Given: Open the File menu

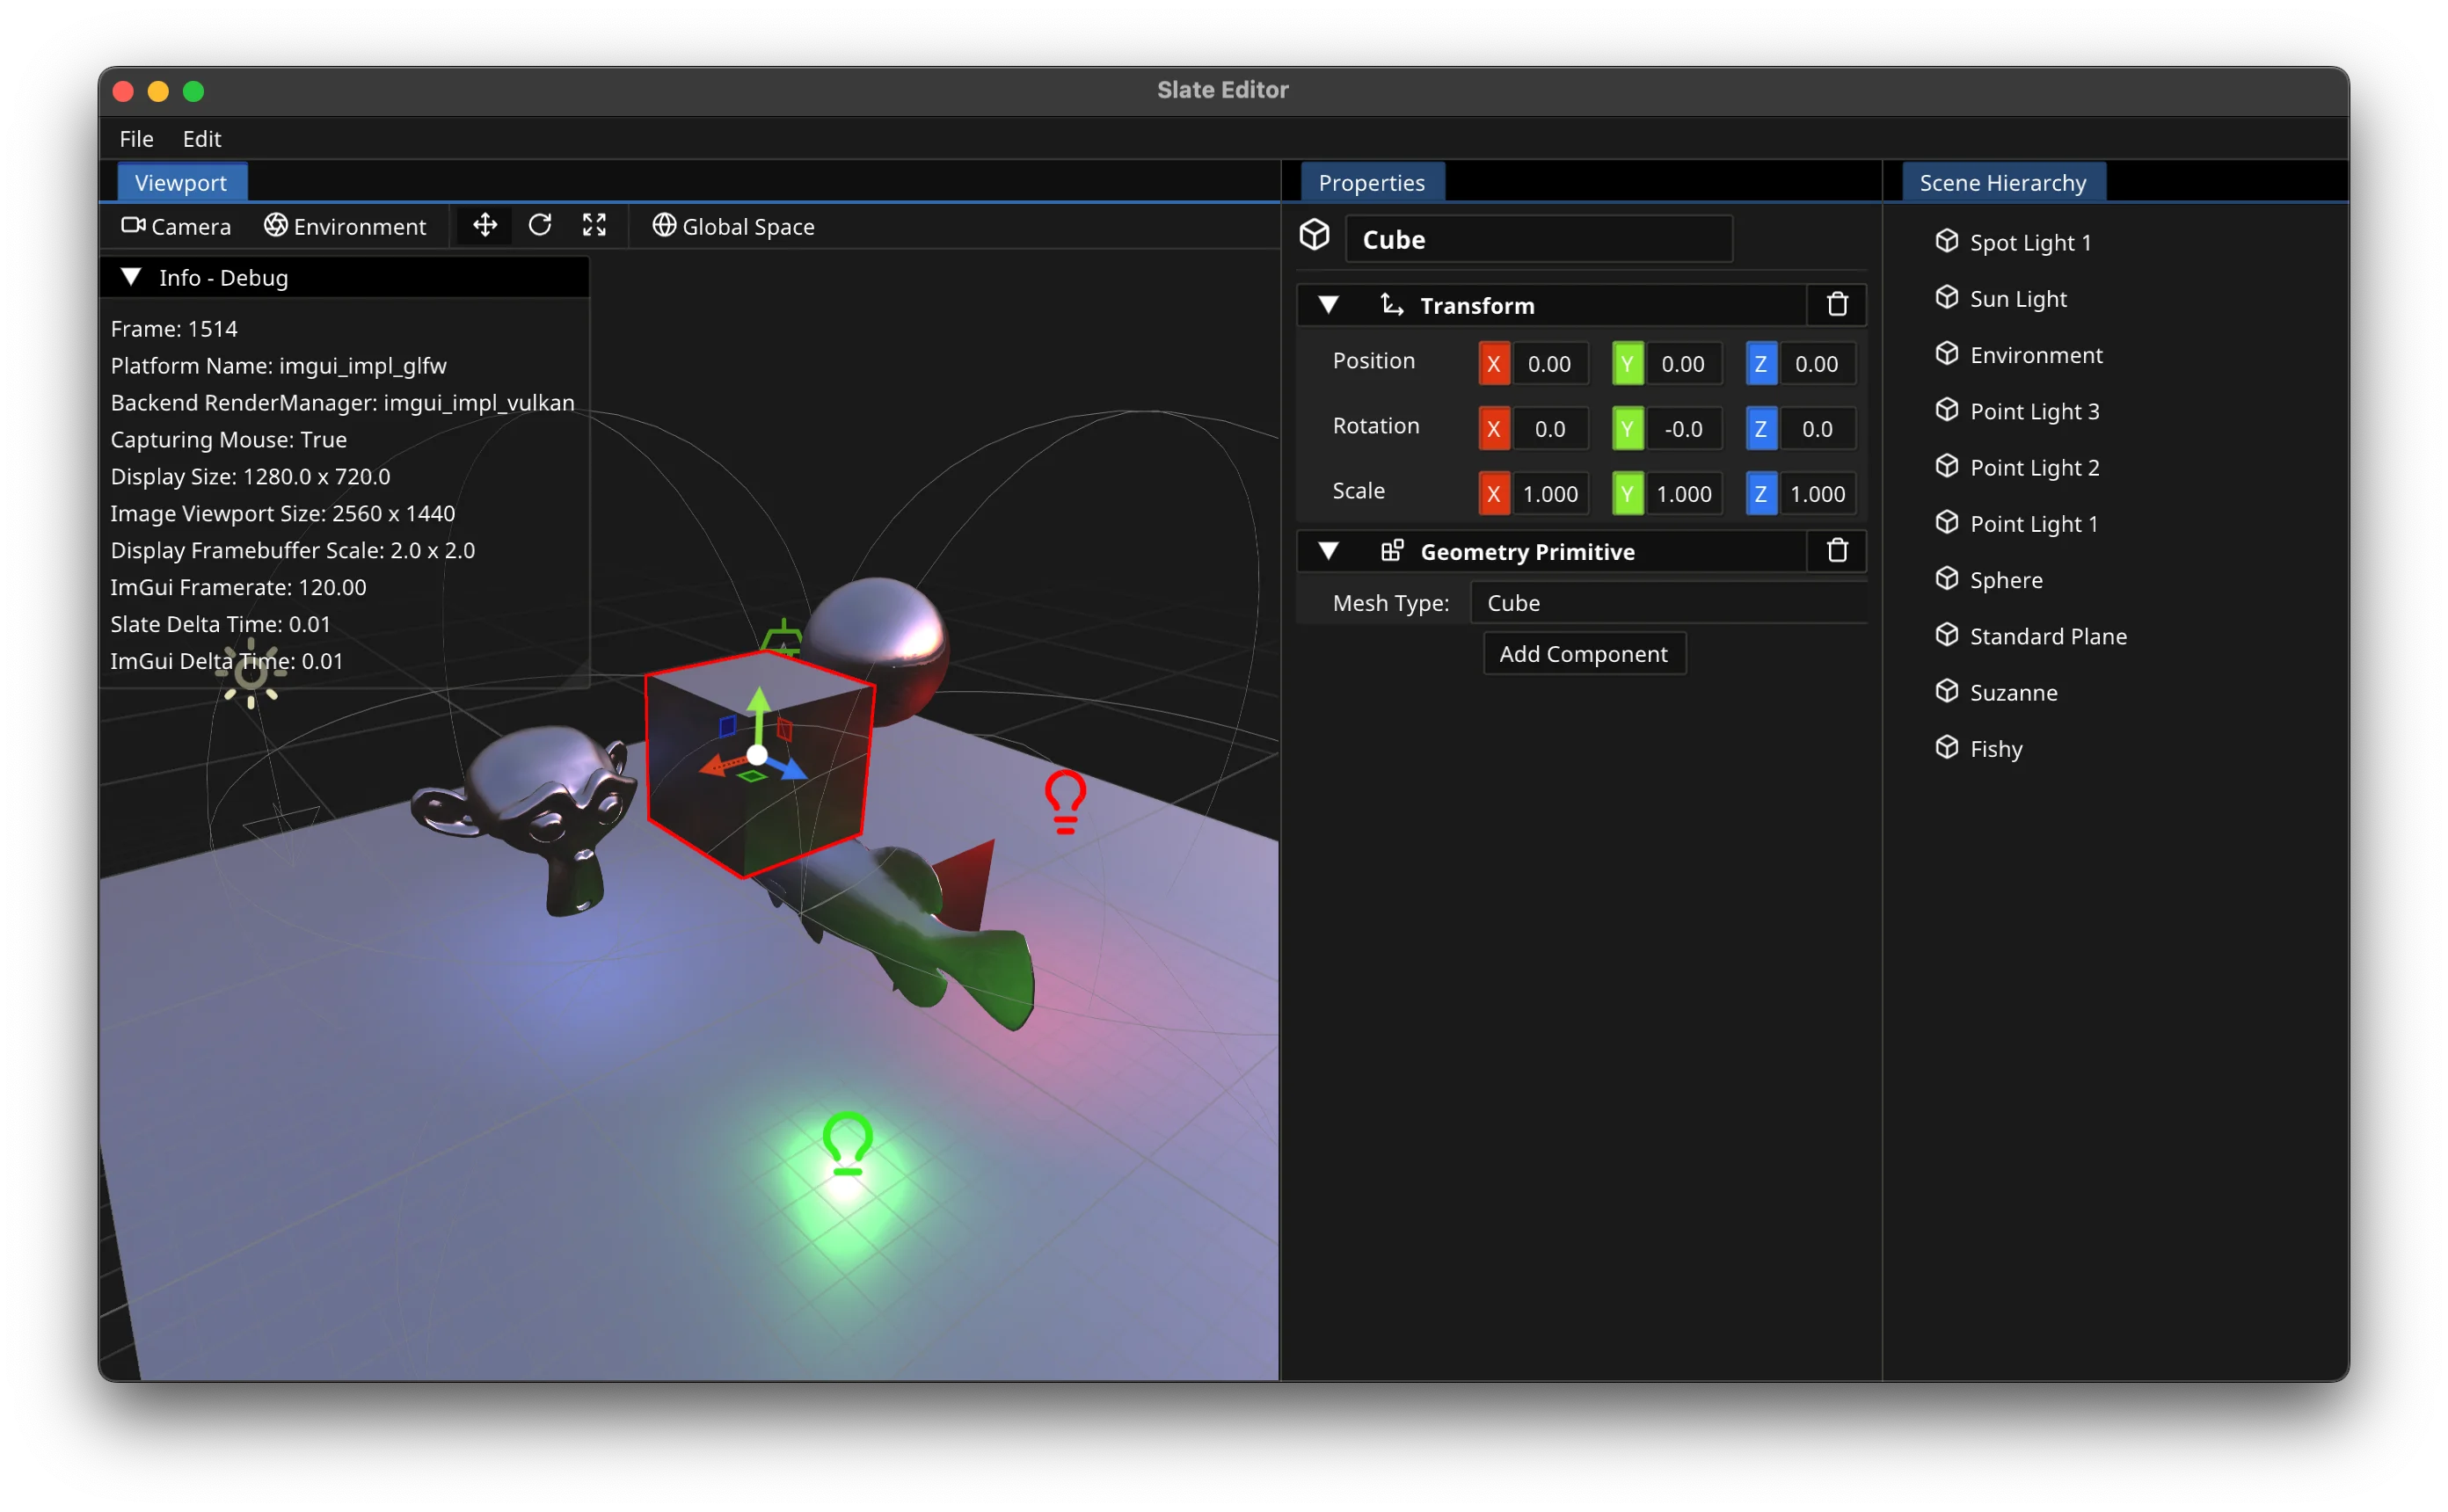Looking at the screenshot, I should (x=136, y=139).
